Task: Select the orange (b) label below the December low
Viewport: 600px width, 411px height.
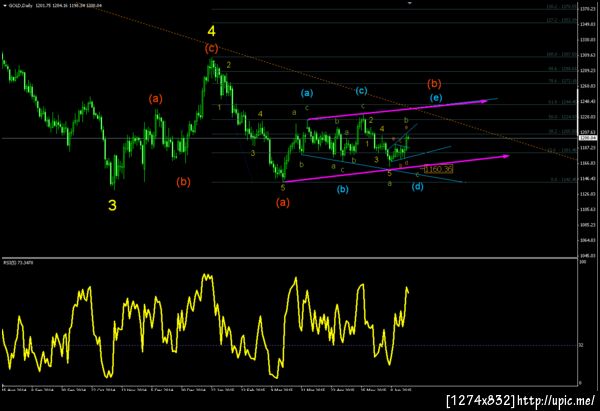Action: click(x=183, y=182)
